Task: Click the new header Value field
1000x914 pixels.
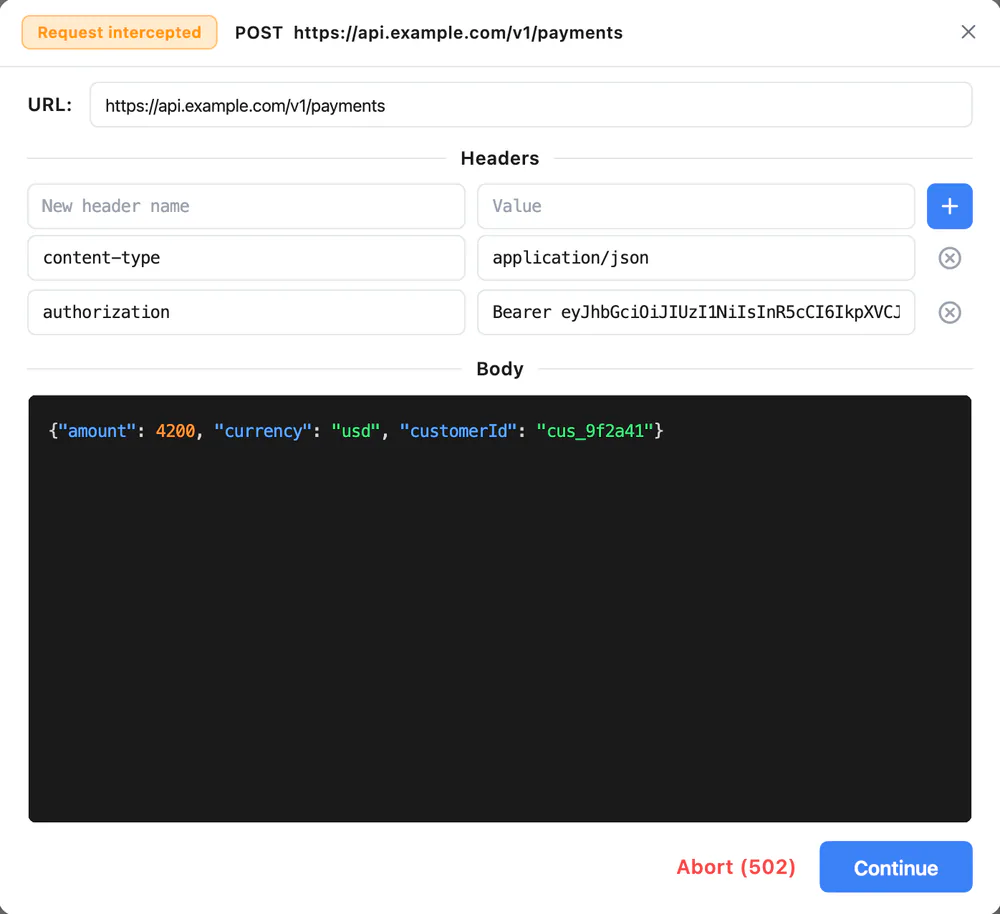Action: click(x=696, y=206)
